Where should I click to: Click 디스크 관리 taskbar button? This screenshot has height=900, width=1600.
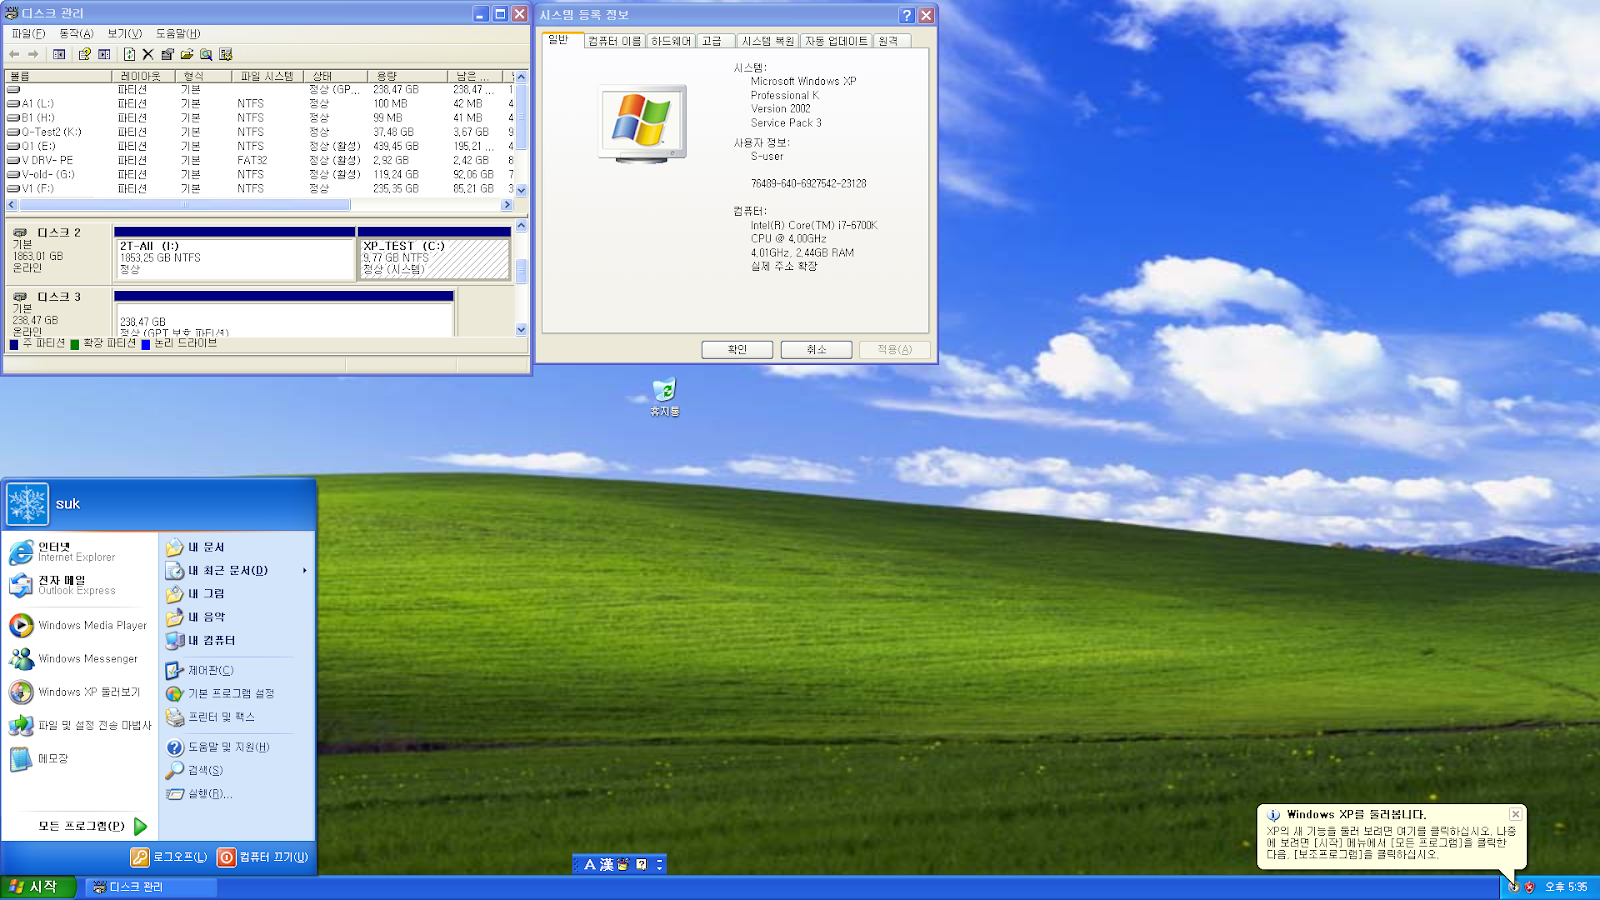[x=150, y=887]
